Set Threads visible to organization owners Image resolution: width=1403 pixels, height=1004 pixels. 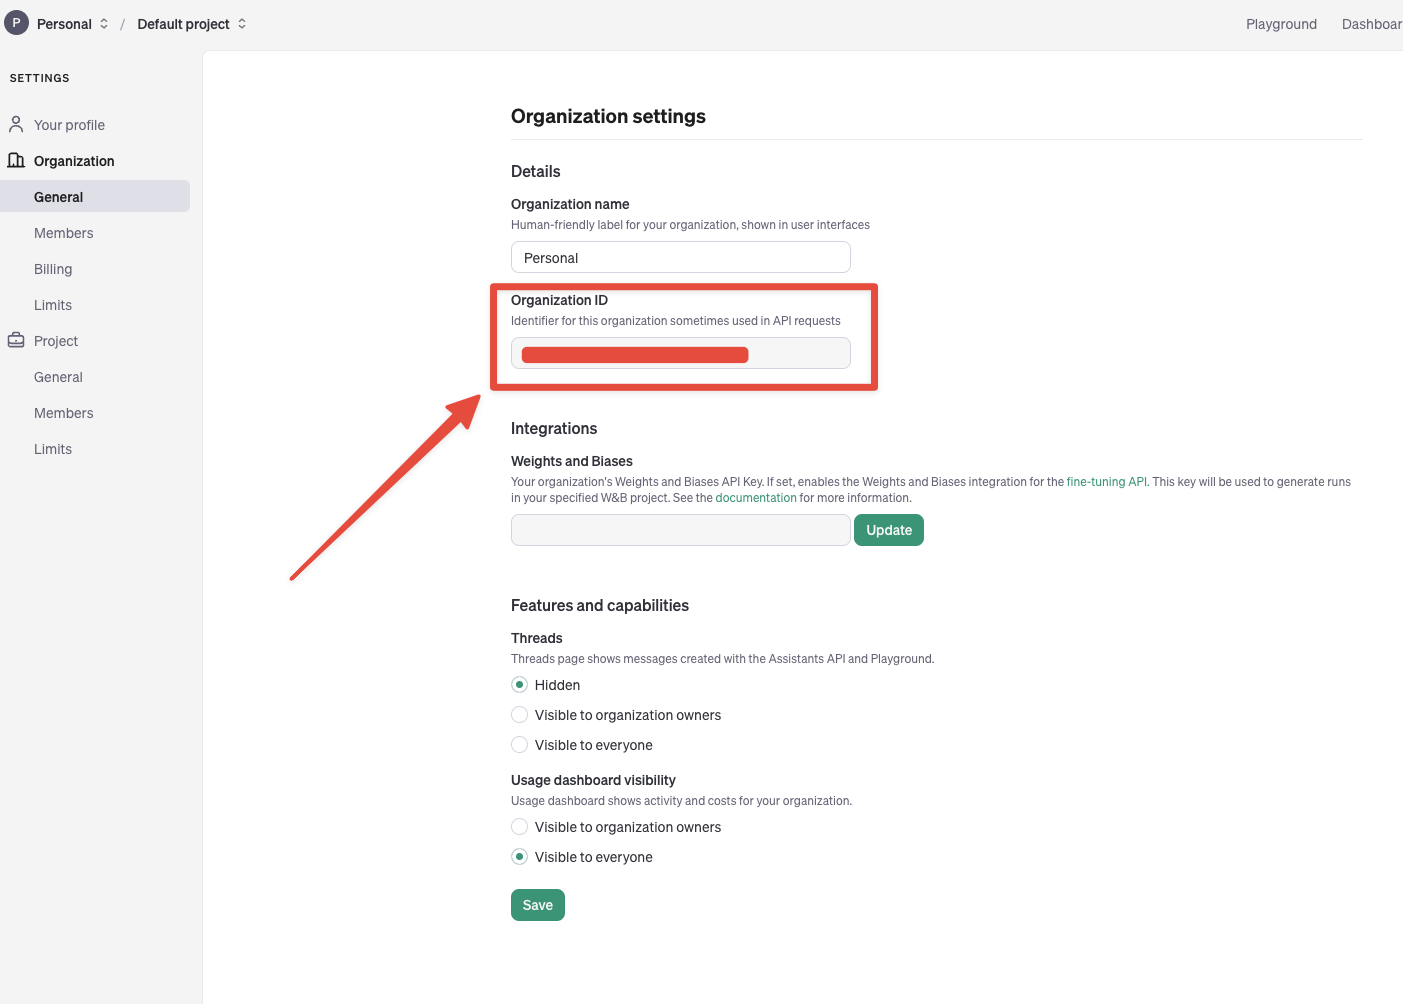[x=520, y=715]
